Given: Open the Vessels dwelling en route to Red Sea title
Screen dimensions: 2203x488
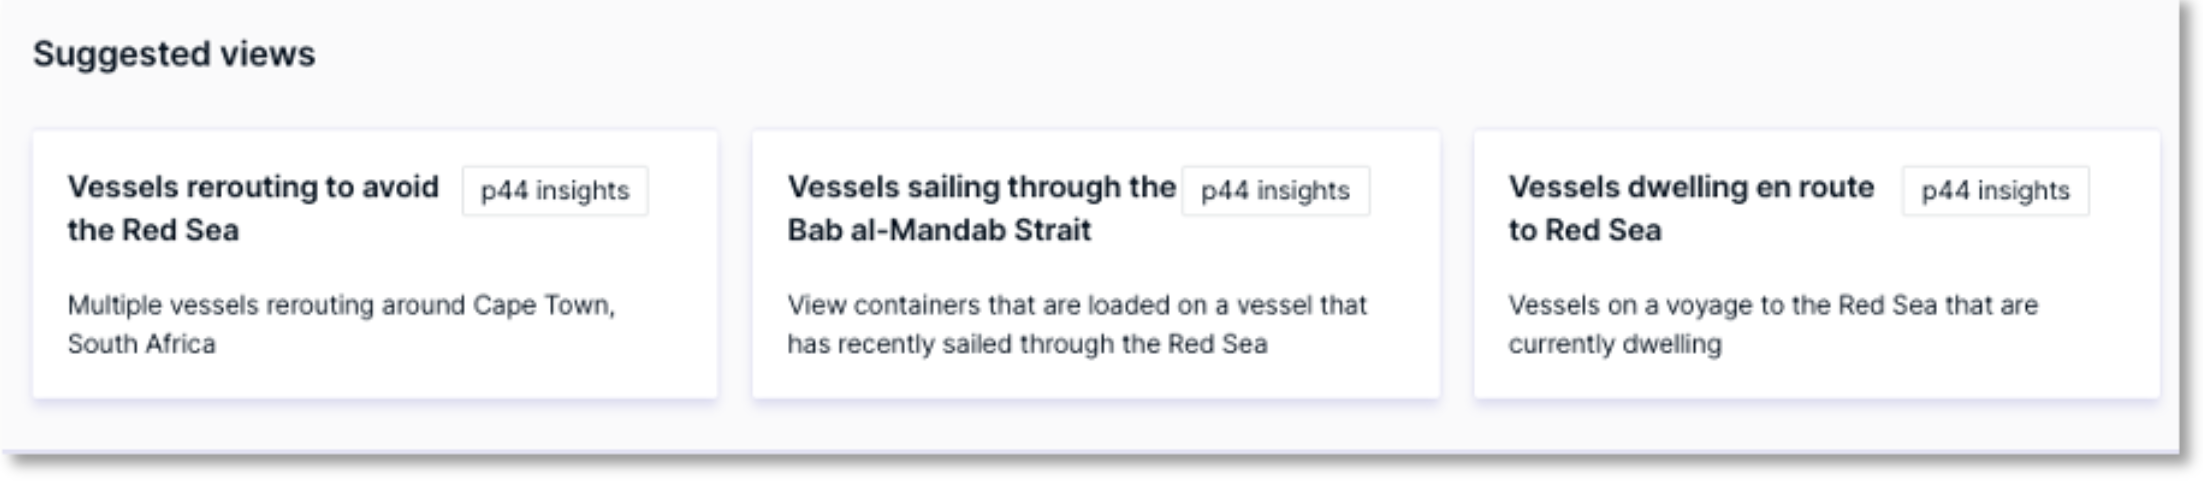Looking at the screenshot, I should (x=1690, y=187).
